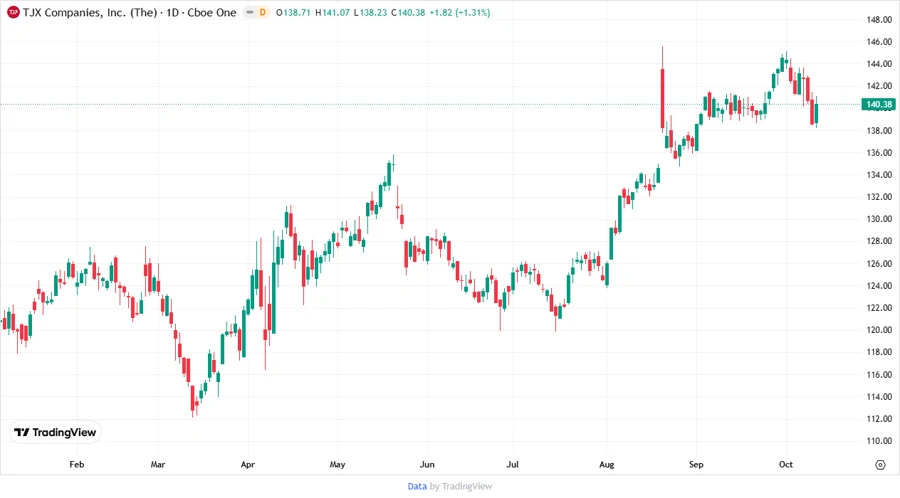Image resolution: width=900 pixels, height=498 pixels.
Task: Click the 134.00 price axis label
Action: coord(879,174)
